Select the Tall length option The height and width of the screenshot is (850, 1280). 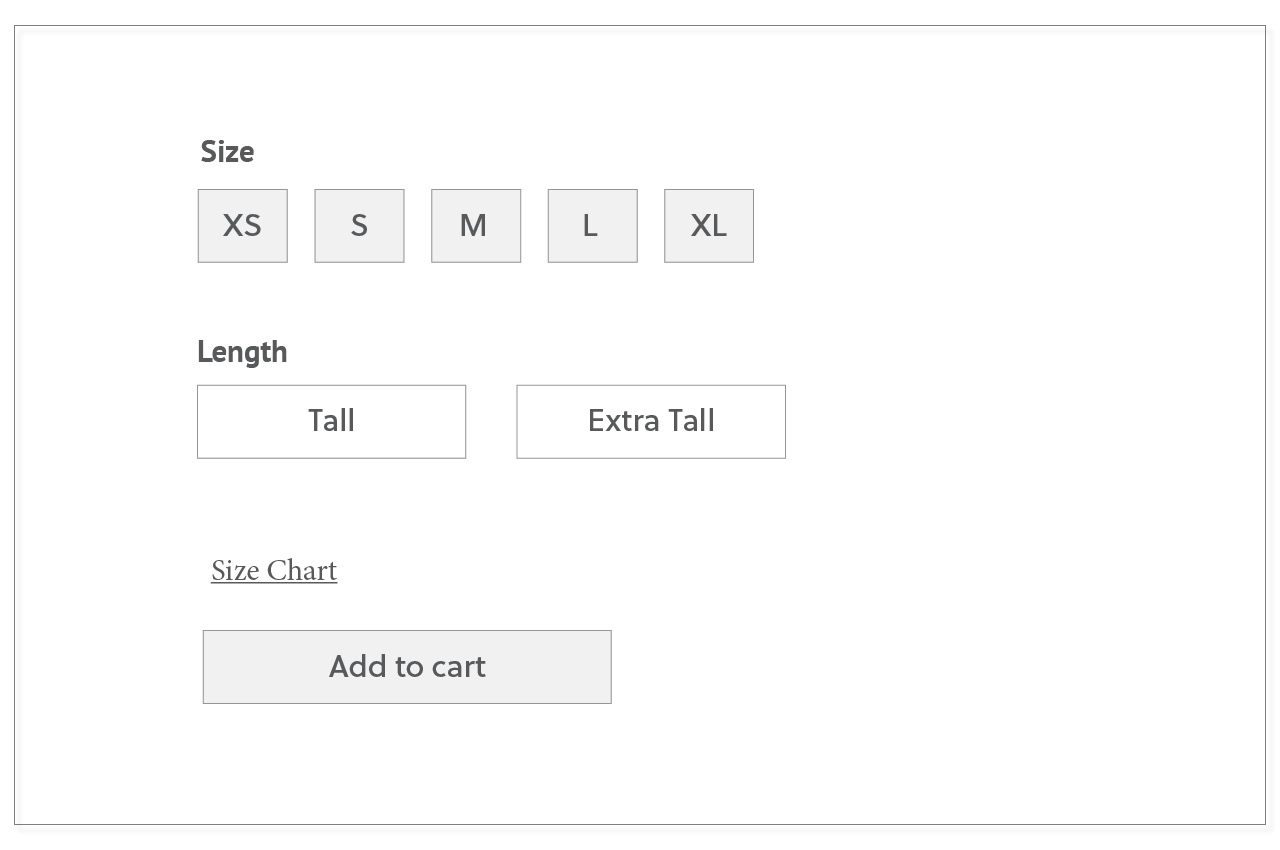pyautogui.click(x=331, y=422)
